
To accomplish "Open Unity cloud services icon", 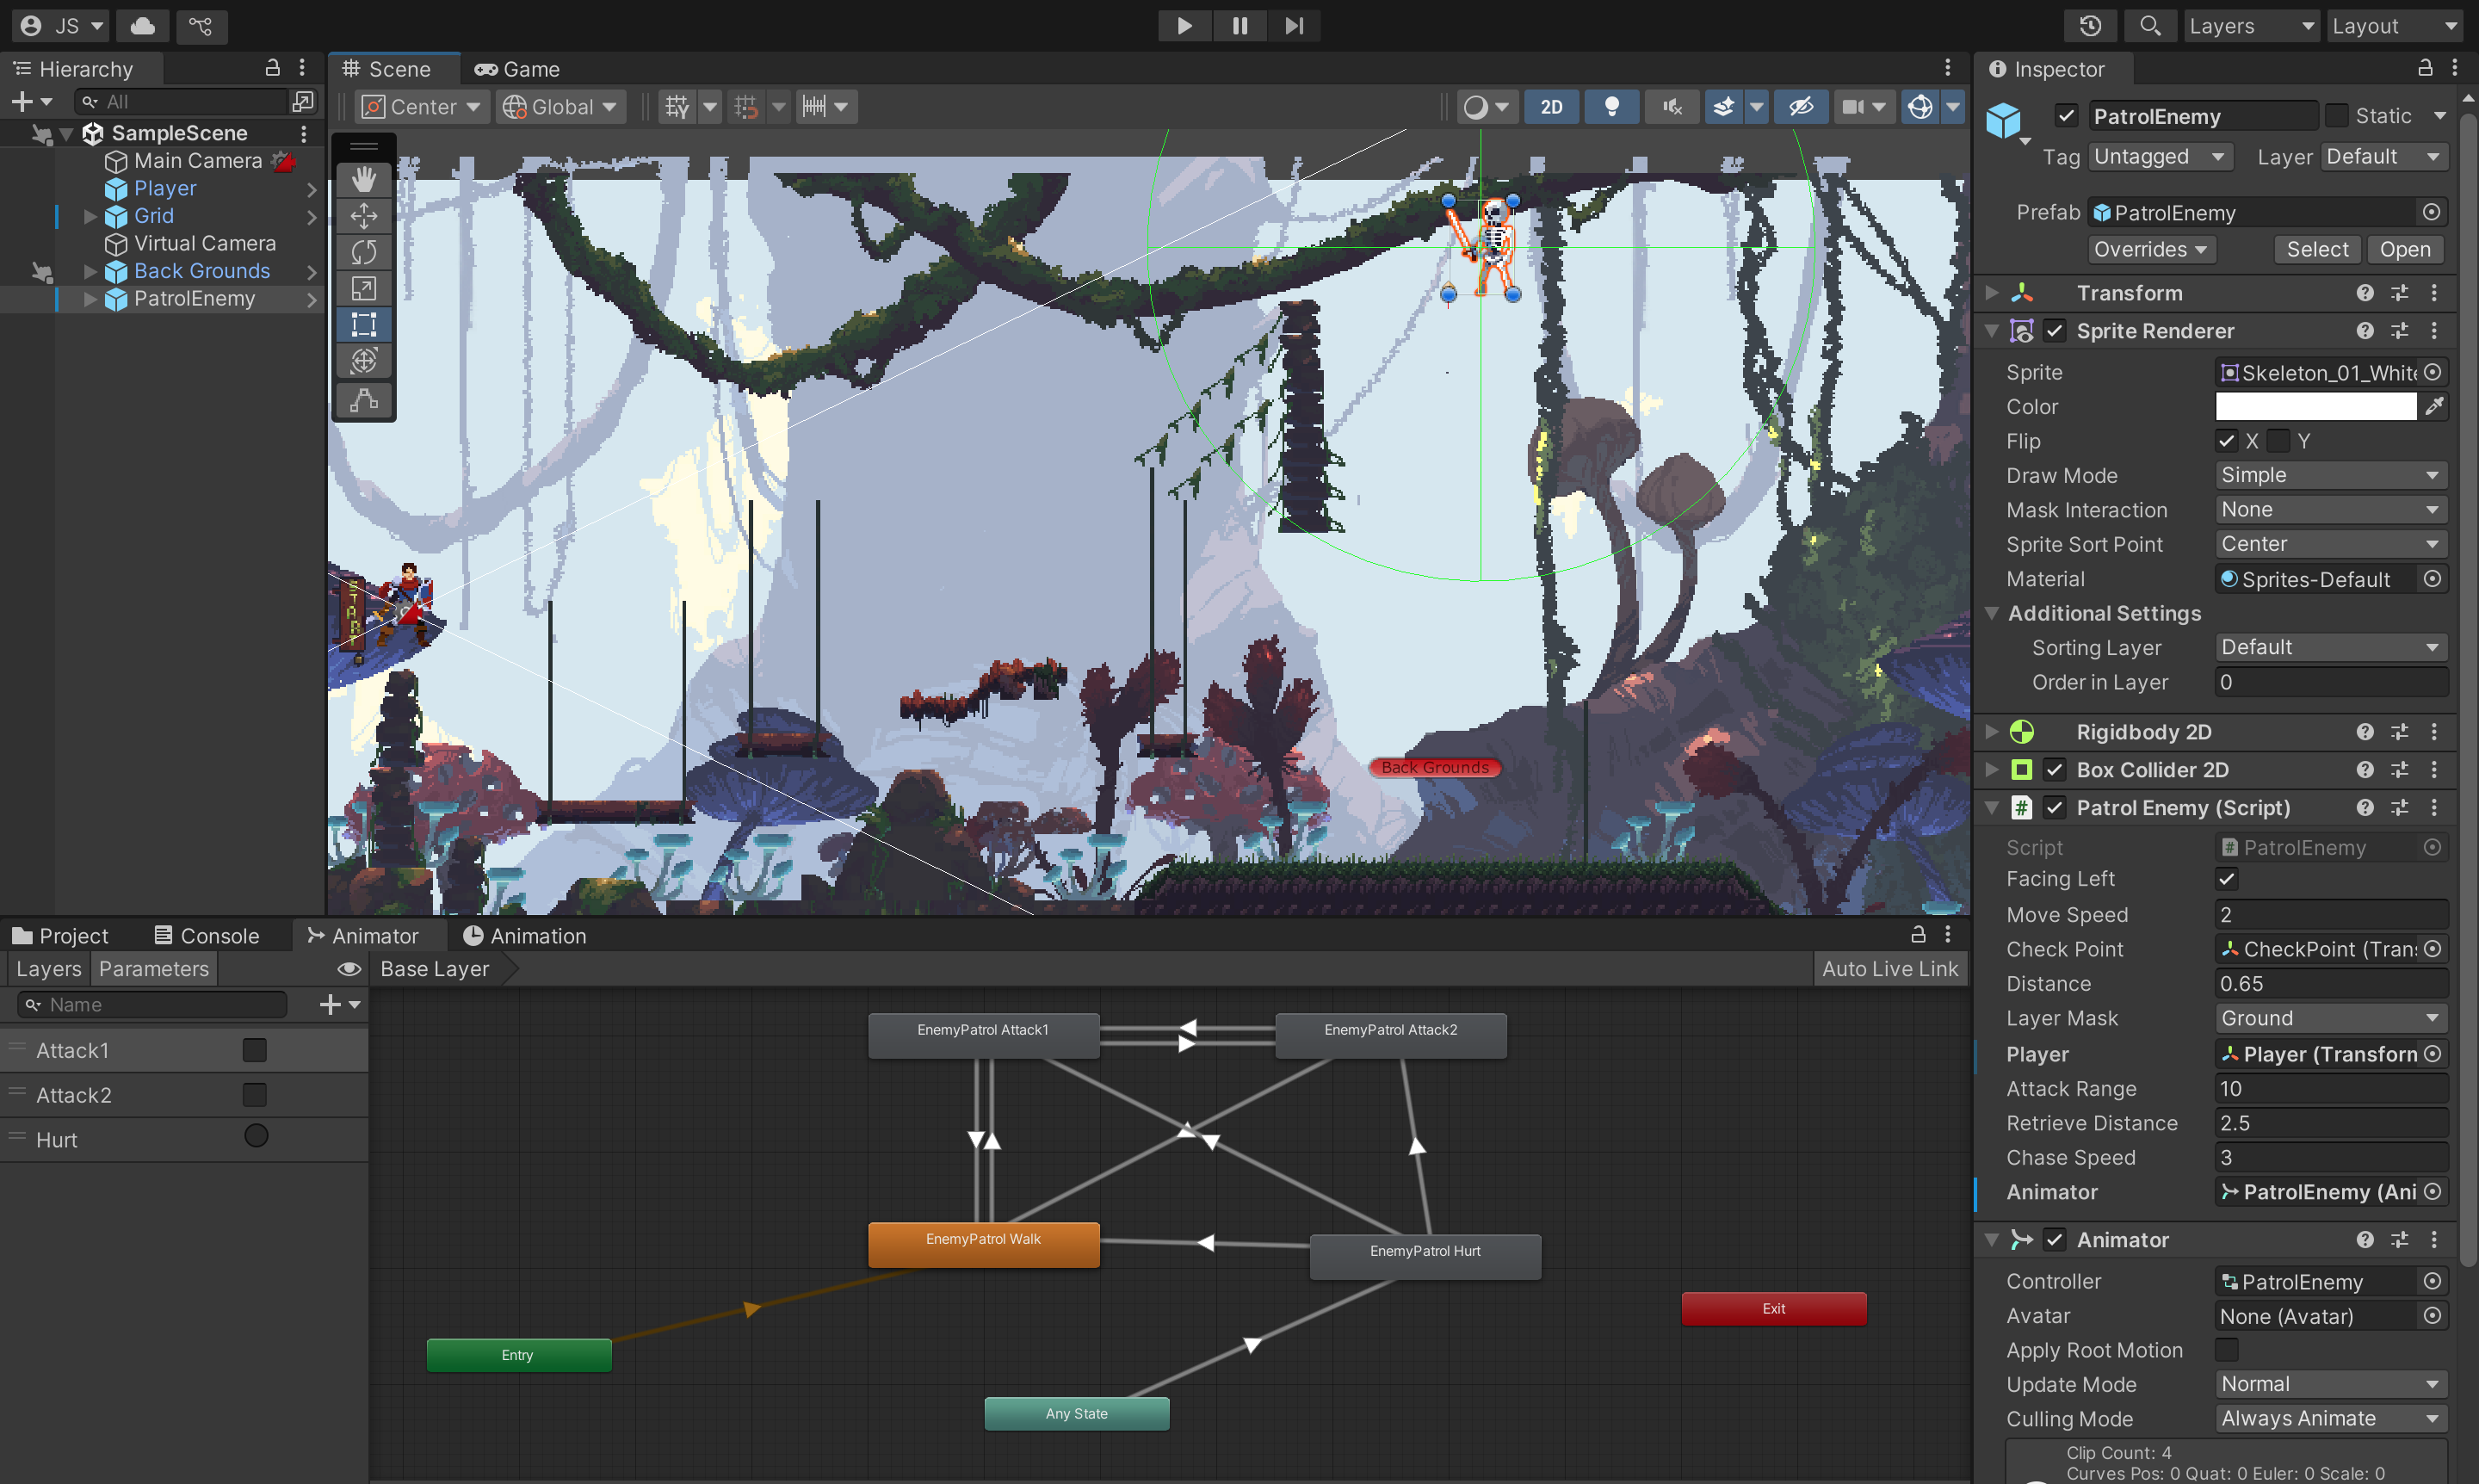I will pyautogui.click(x=143, y=26).
